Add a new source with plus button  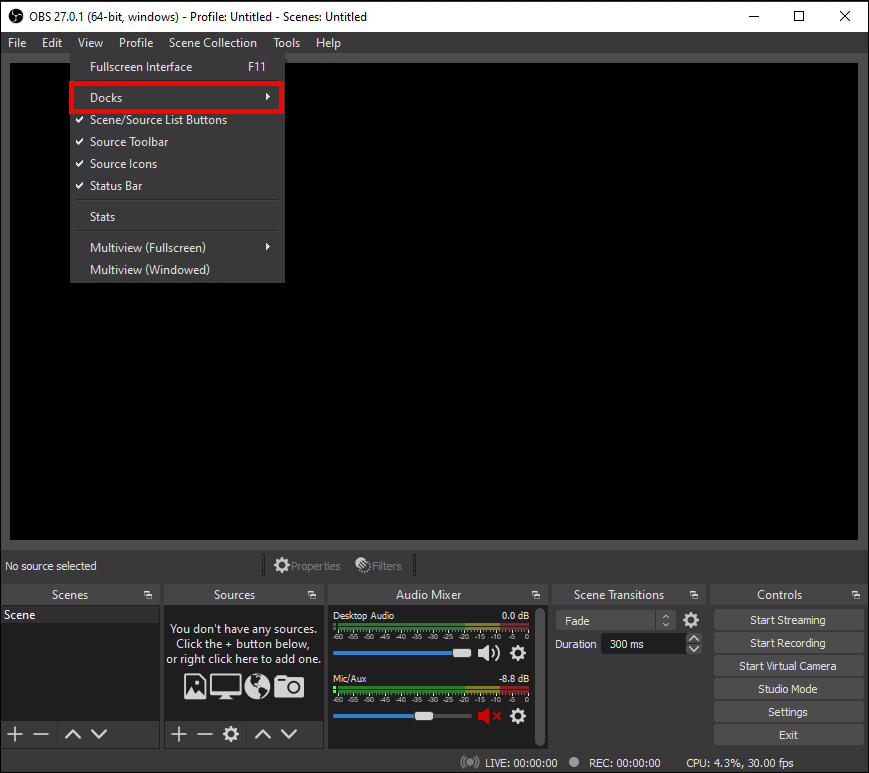pos(178,734)
